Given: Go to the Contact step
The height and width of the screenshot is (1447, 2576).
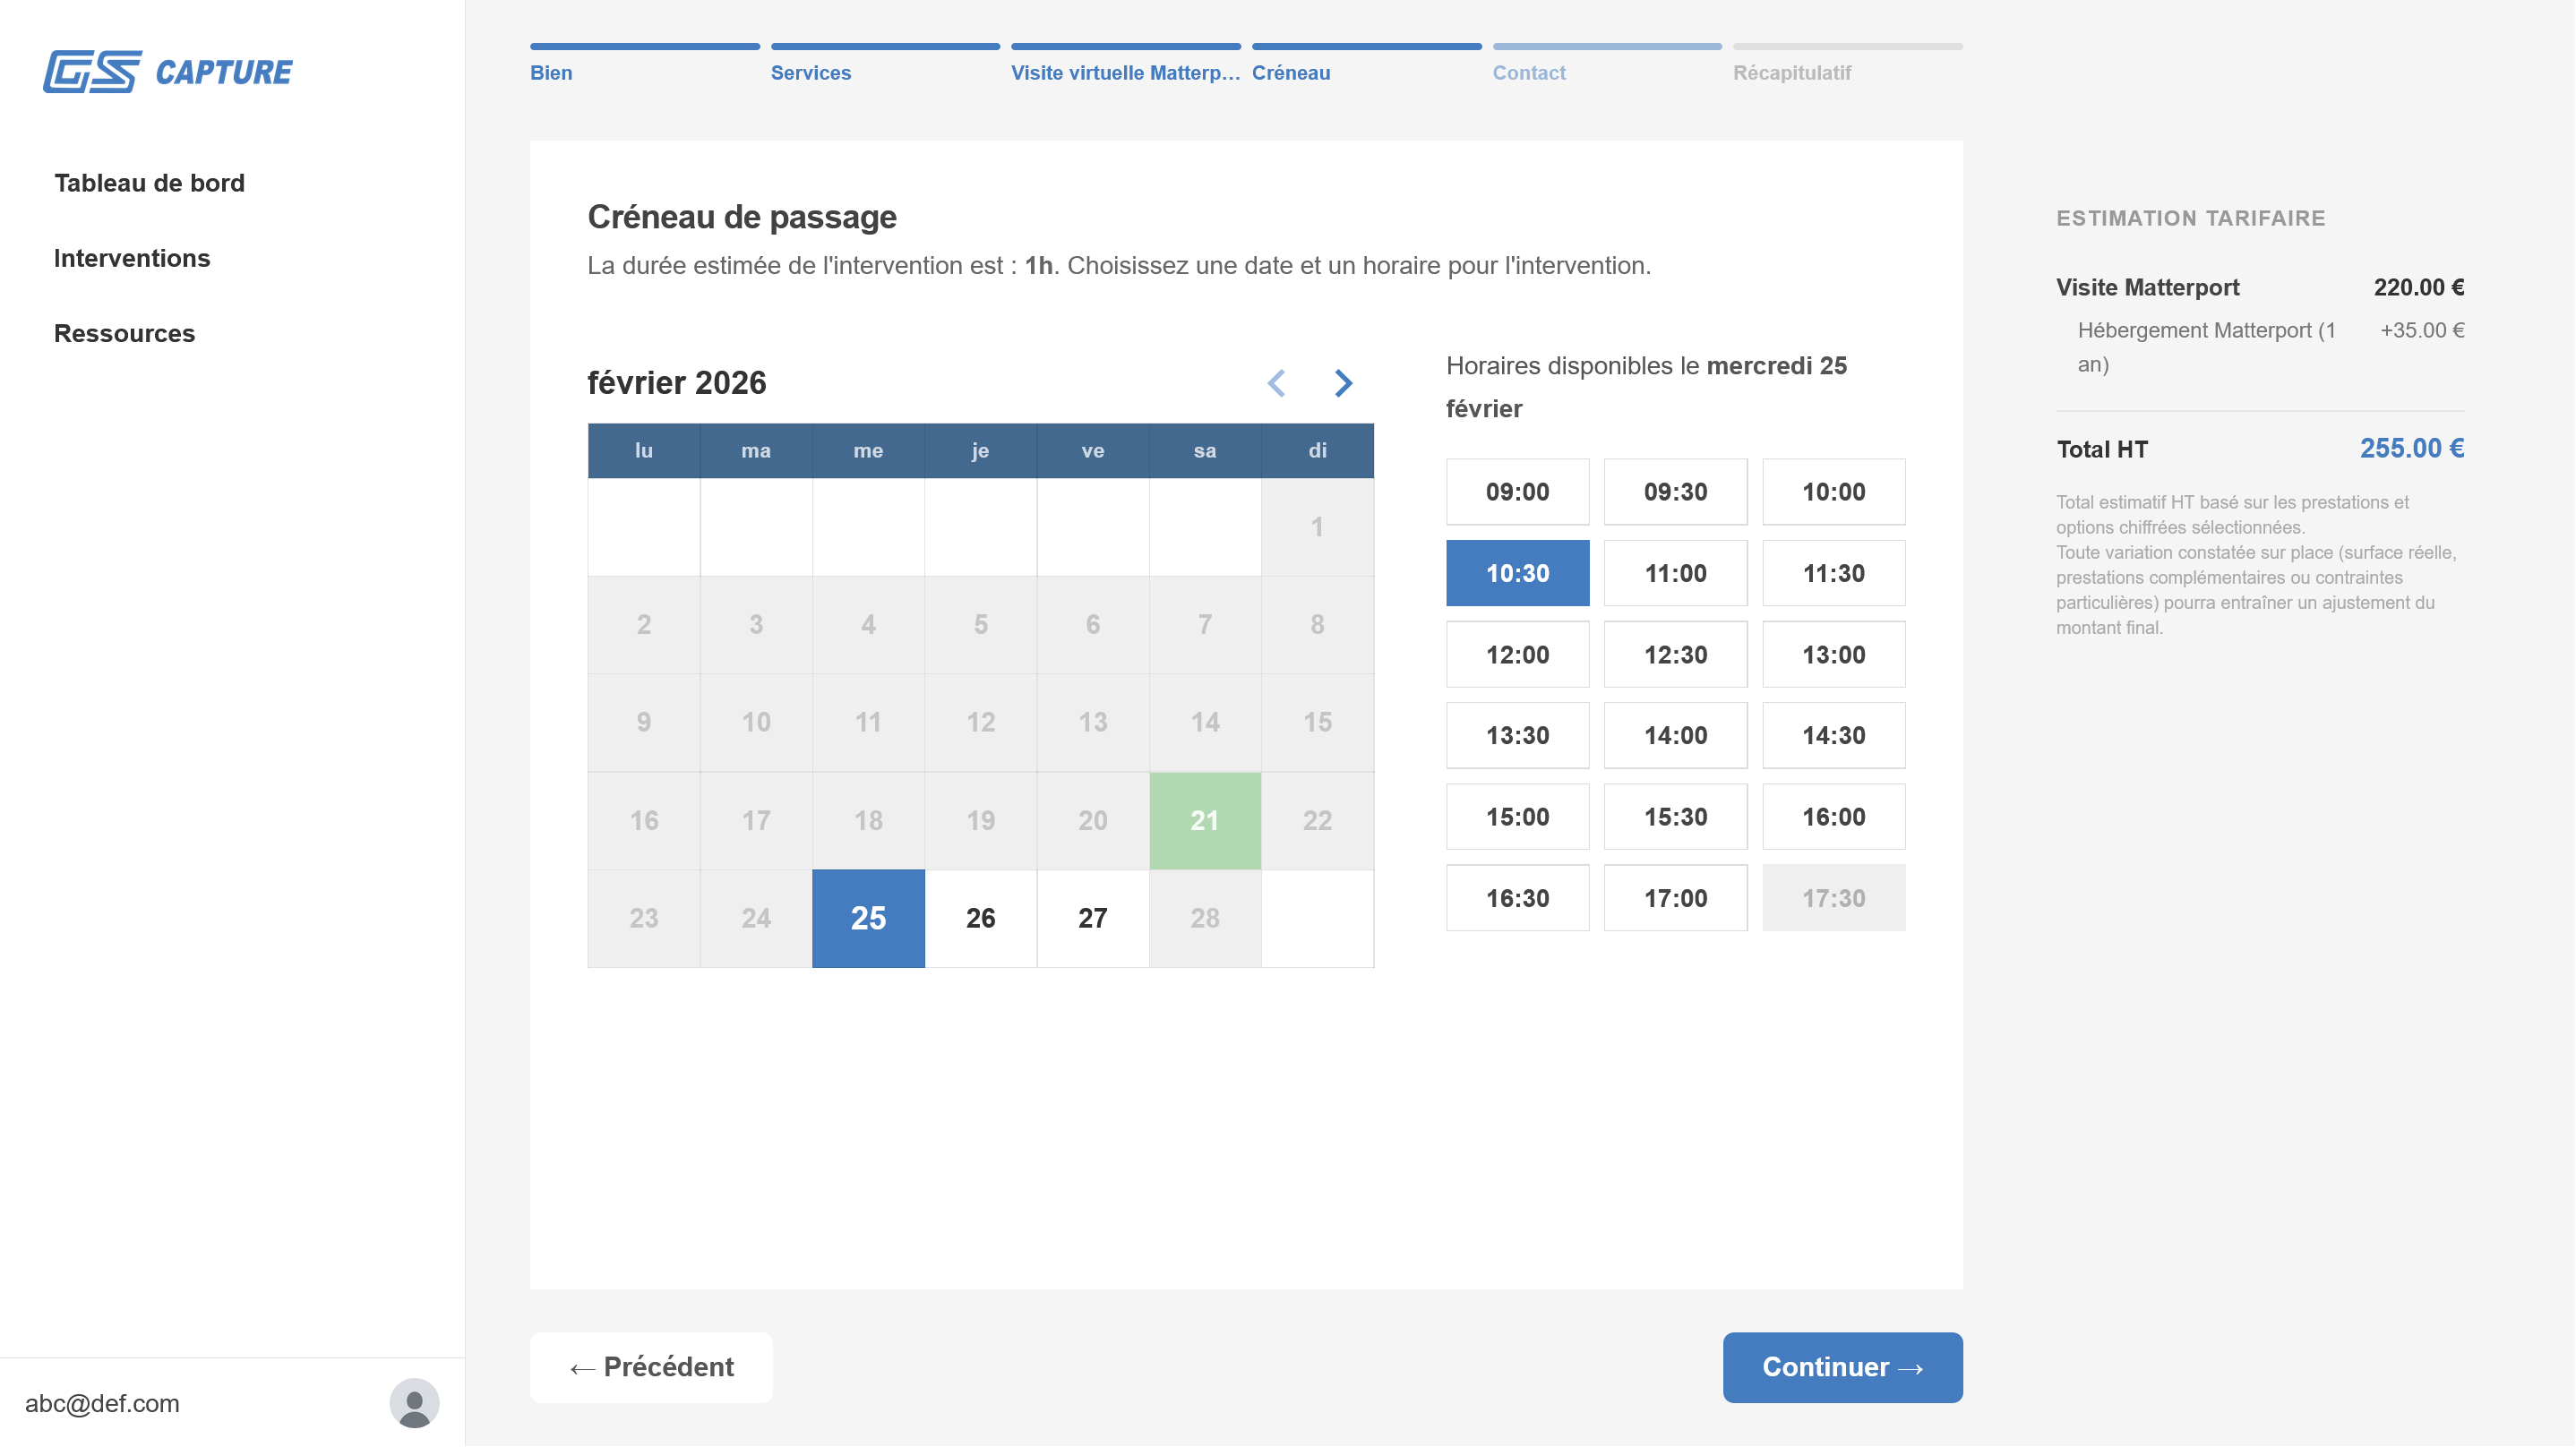Looking at the screenshot, I should [x=1528, y=73].
